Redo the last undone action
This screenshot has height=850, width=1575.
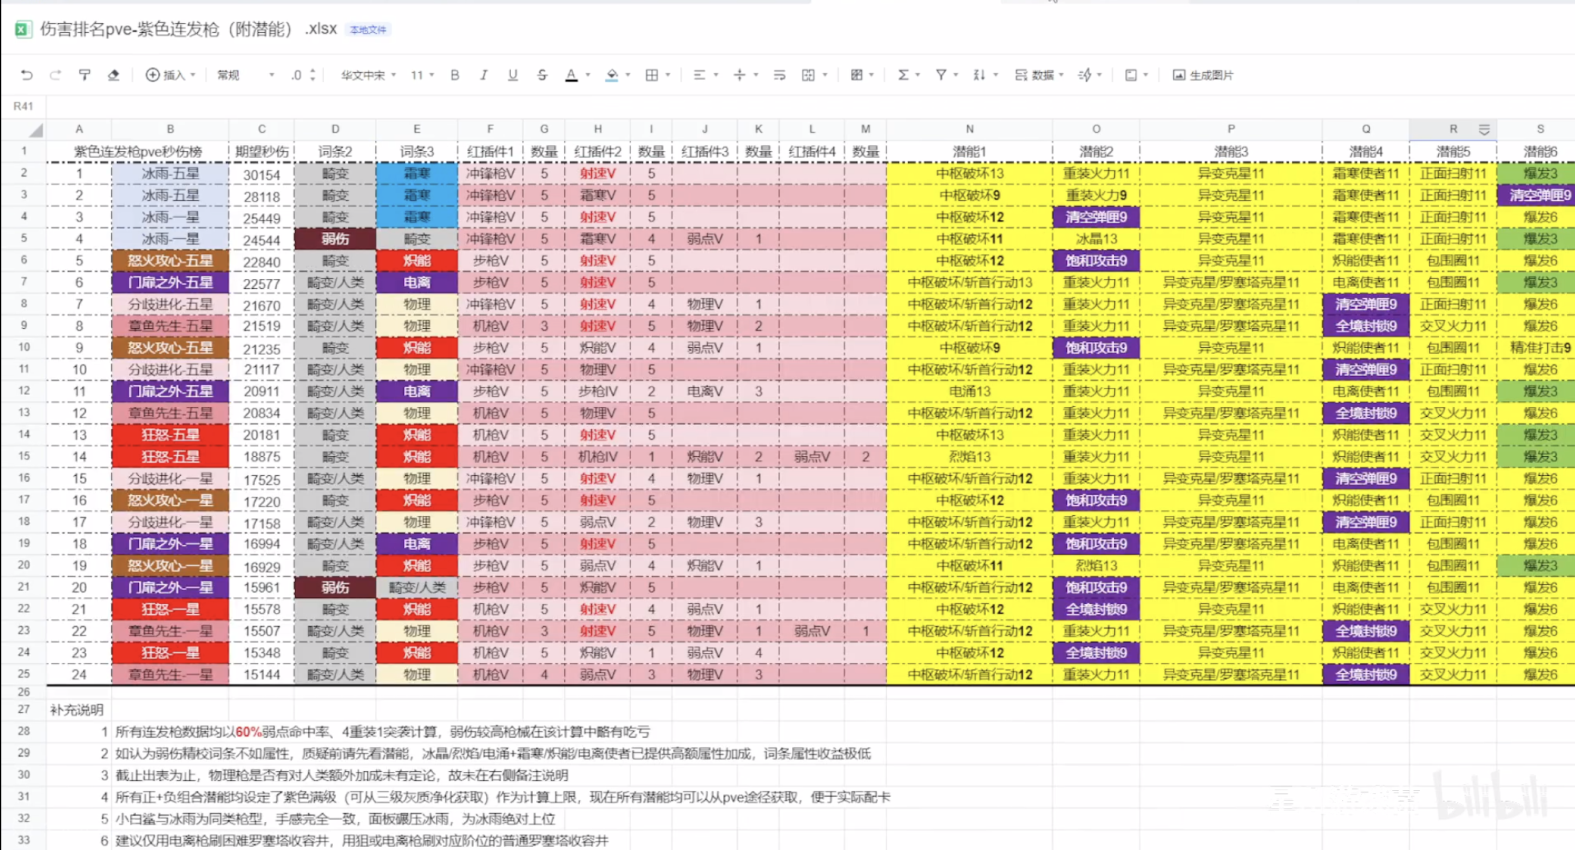55,75
